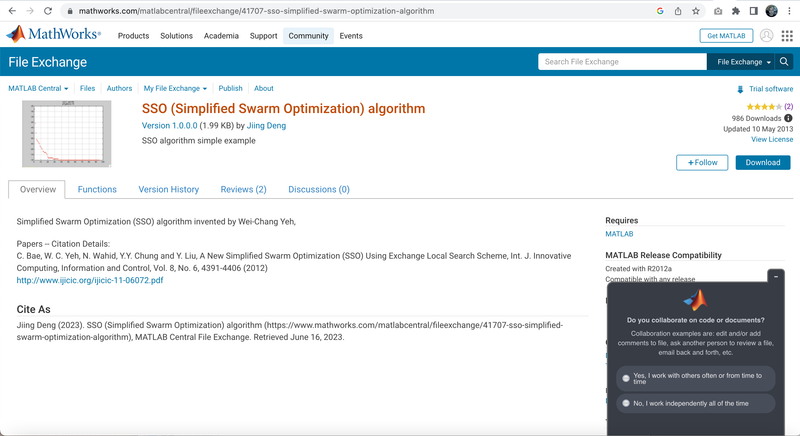Screen dimensions: 800x436
Task: Expand the MATLAB Central dropdown
Action: coord(38,88)
